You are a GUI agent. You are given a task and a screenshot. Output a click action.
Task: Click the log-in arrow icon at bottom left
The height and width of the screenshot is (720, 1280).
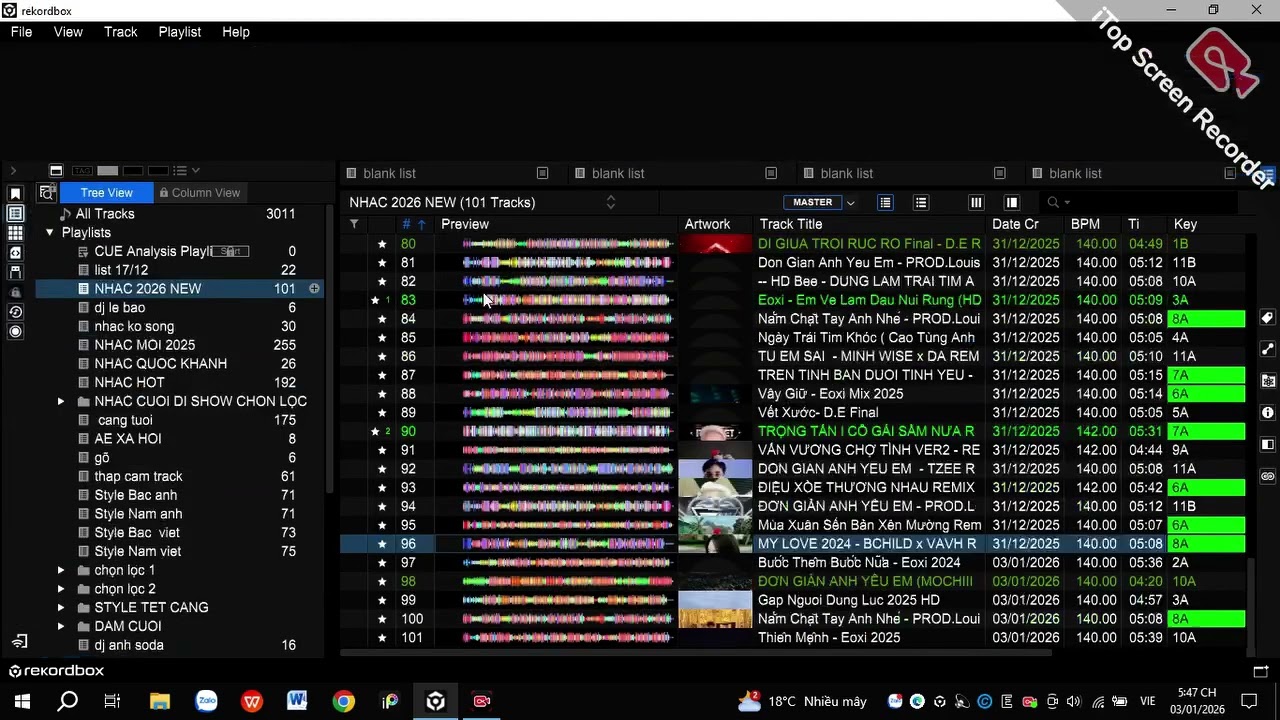tap(19, 641)
